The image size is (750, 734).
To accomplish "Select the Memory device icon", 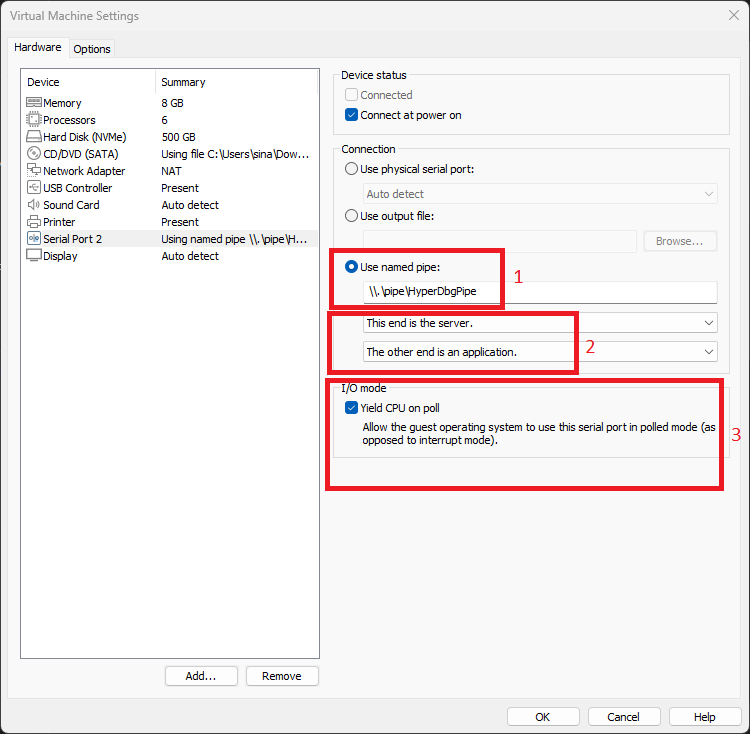I will coord(33,102).
